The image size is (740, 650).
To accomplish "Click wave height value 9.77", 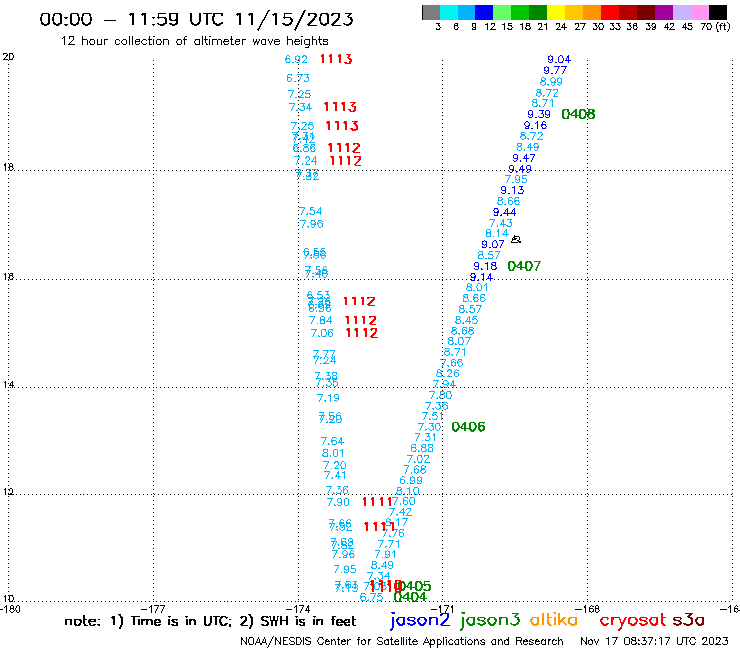I will (555, 70).
